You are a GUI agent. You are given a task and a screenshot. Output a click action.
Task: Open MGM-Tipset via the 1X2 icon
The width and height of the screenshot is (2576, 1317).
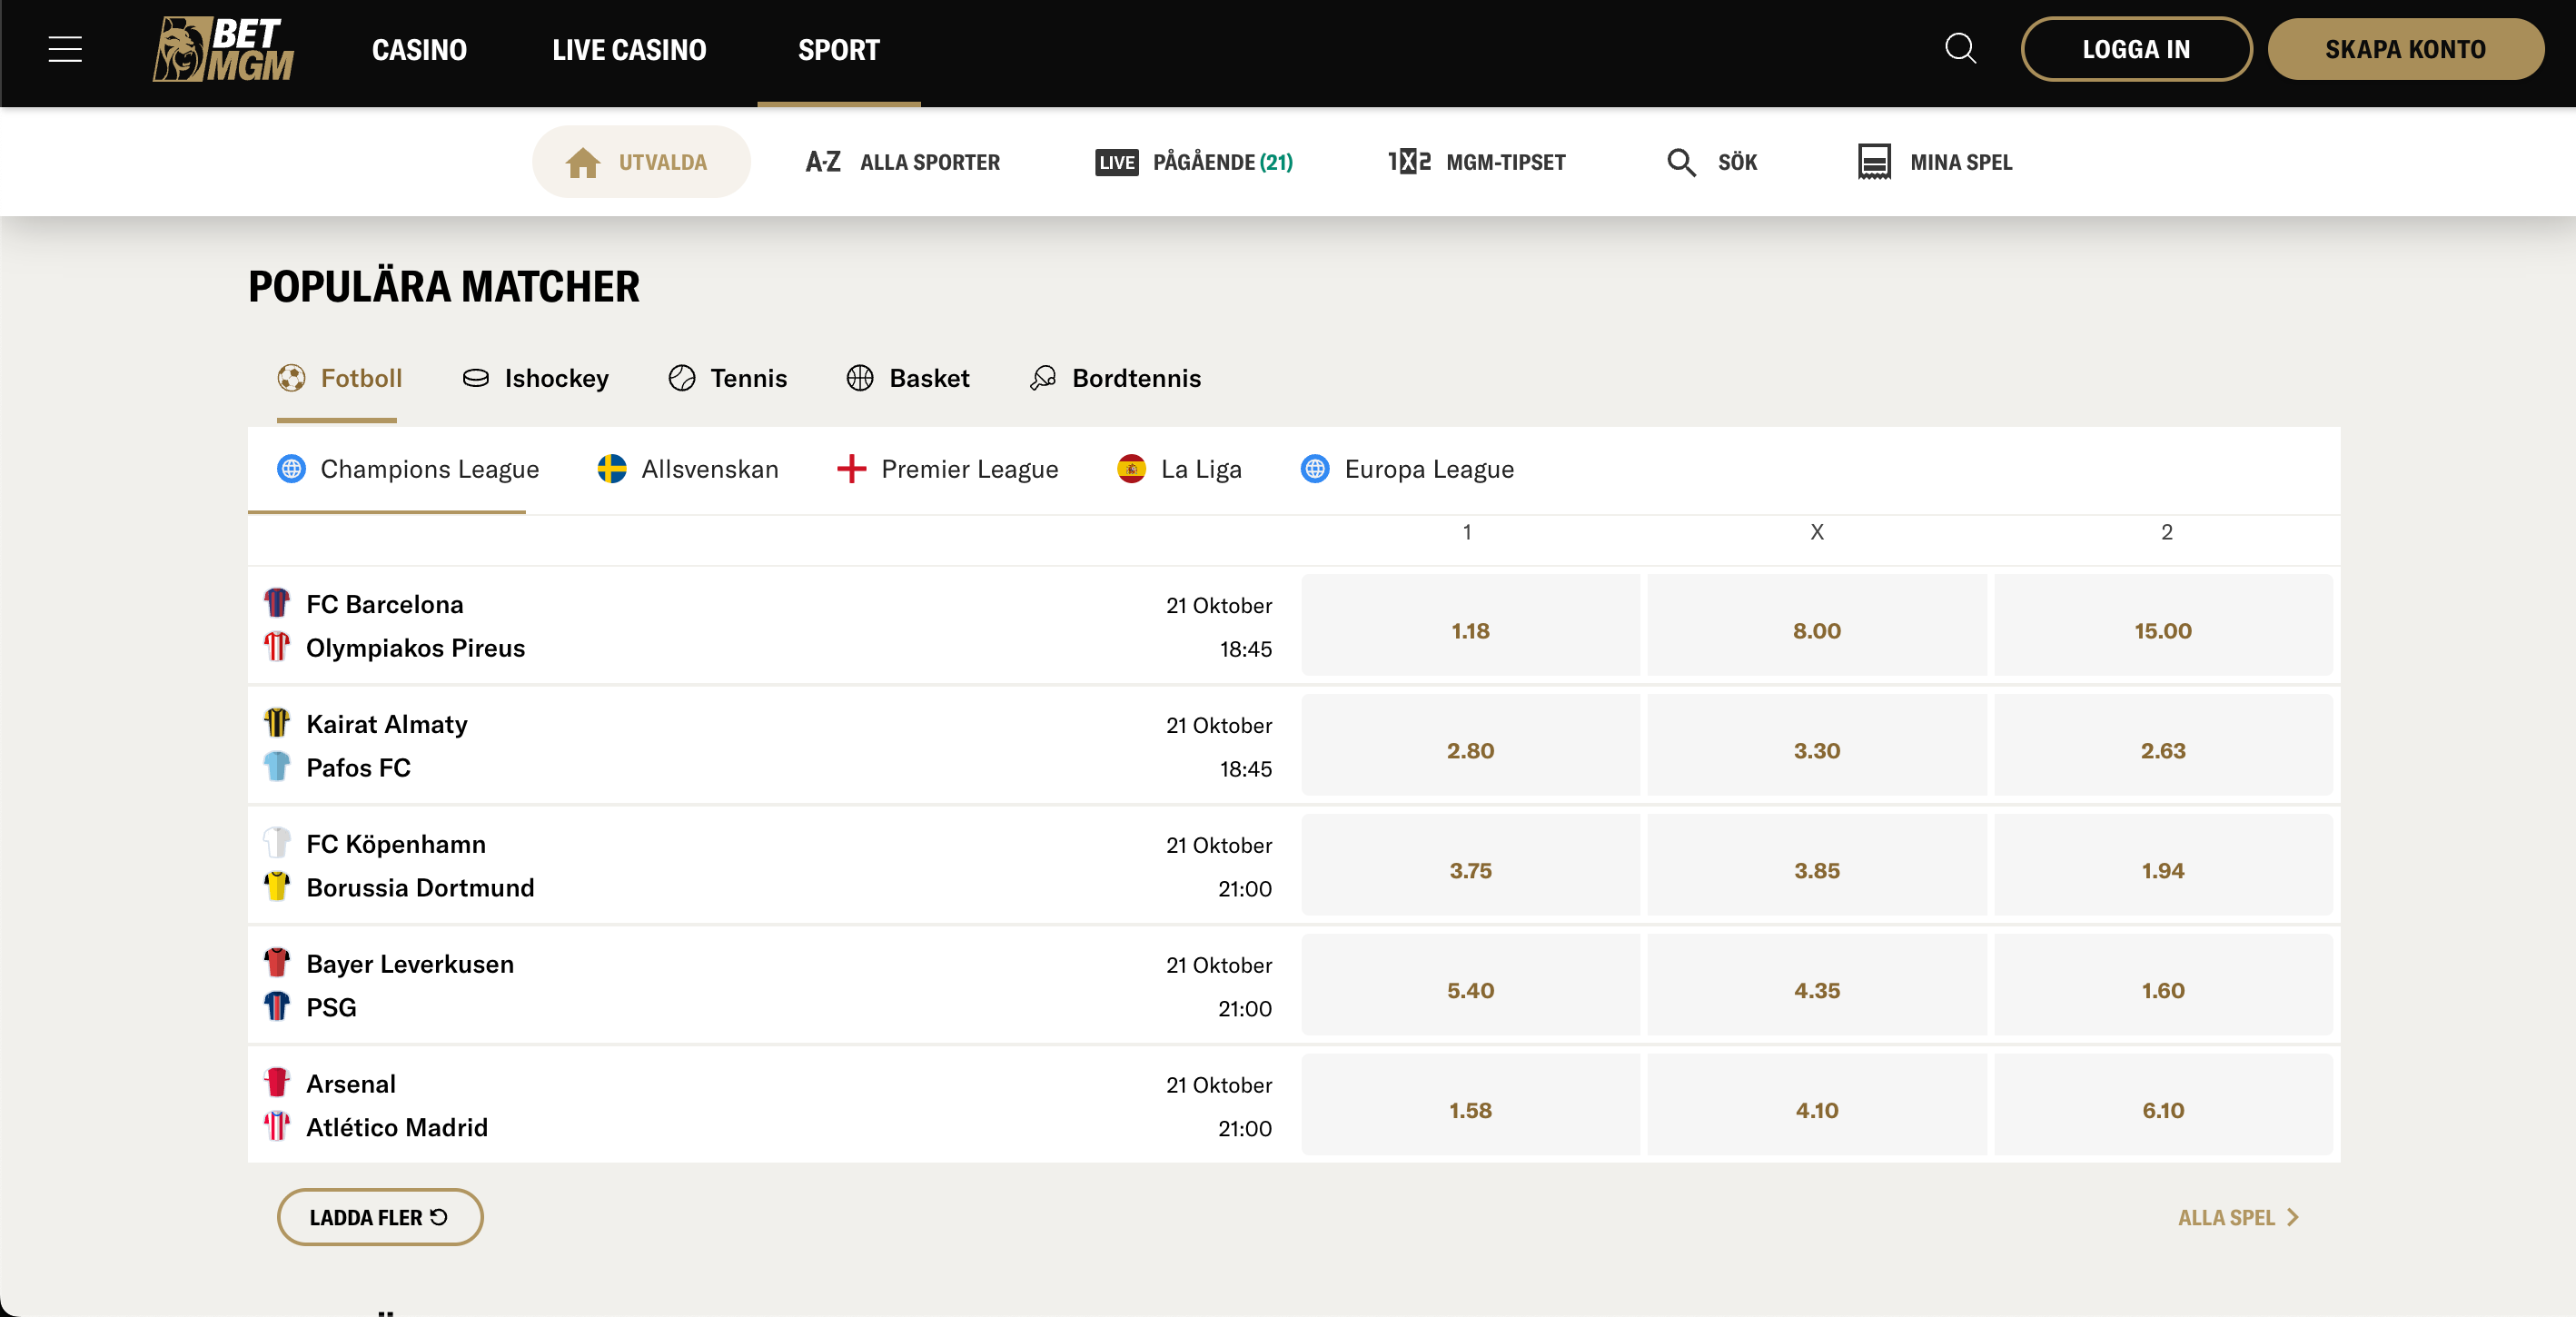point(1476,161)
